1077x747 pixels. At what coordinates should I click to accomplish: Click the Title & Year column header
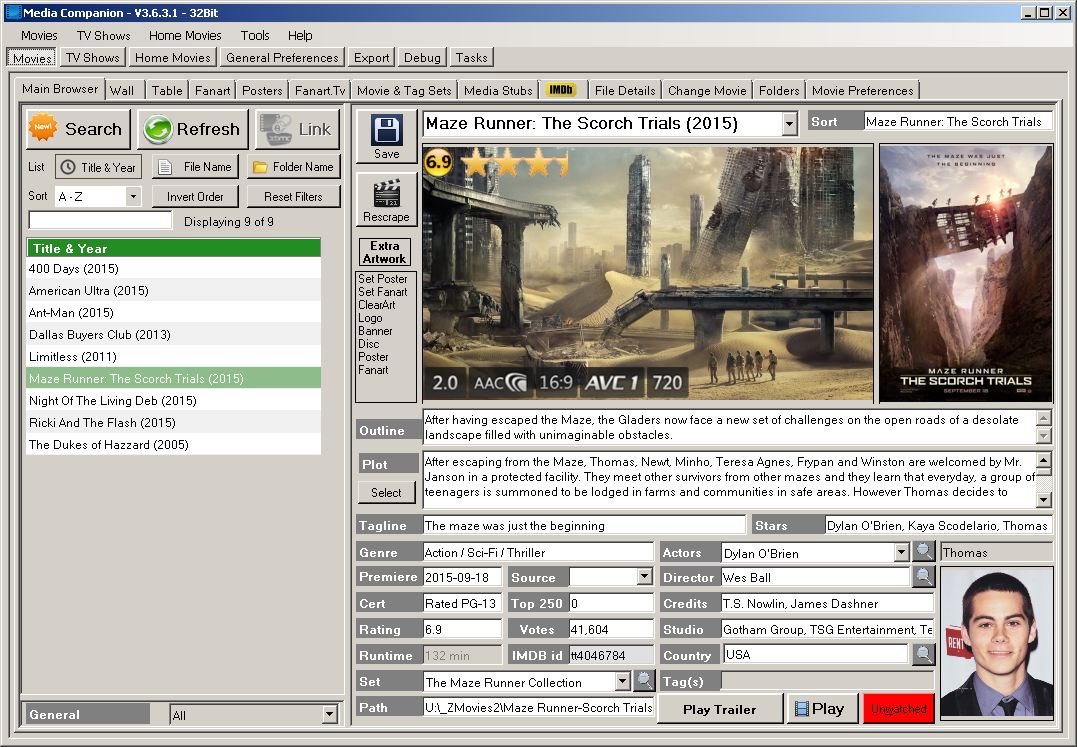173,248
